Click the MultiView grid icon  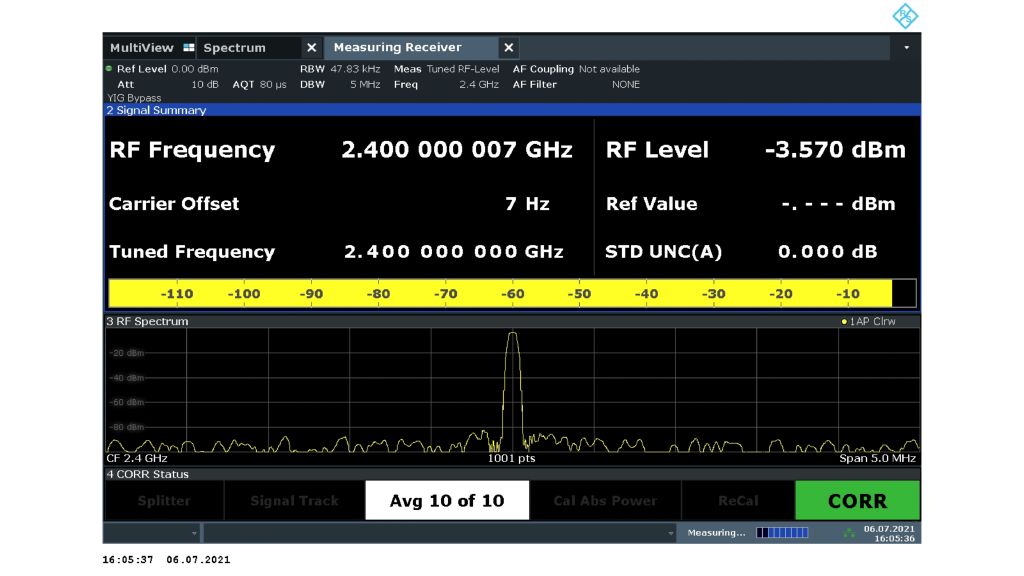pos(188,48)
